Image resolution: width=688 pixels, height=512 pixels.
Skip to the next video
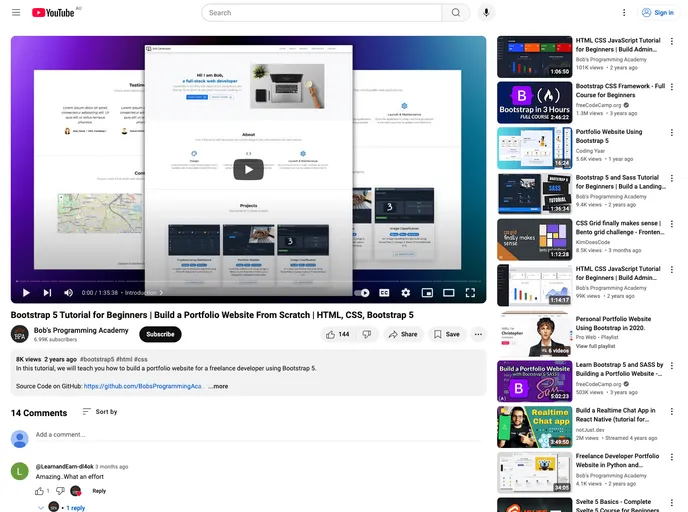tap(47, 293)
